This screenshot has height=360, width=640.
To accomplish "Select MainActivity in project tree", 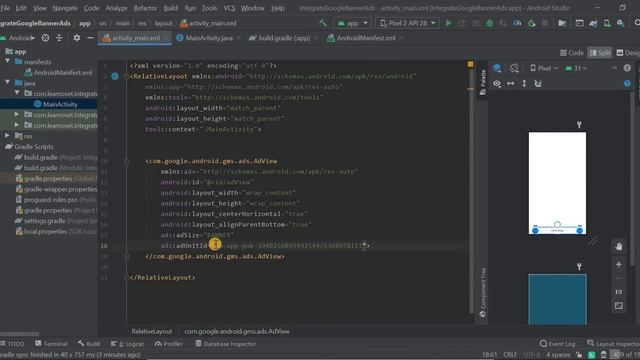I will click(56, 104).
